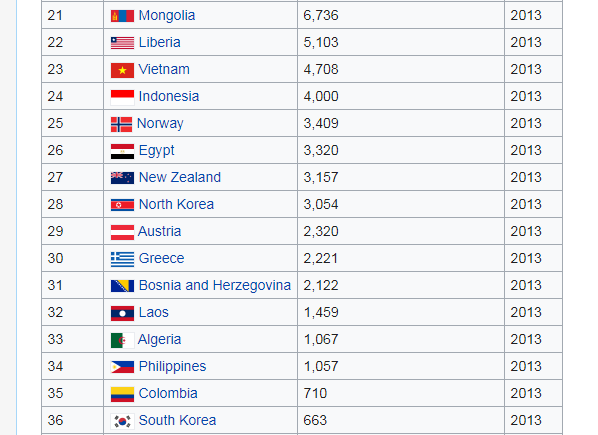Open the Laos link
This screenshot has width=598, height=435.
(153, 312)
